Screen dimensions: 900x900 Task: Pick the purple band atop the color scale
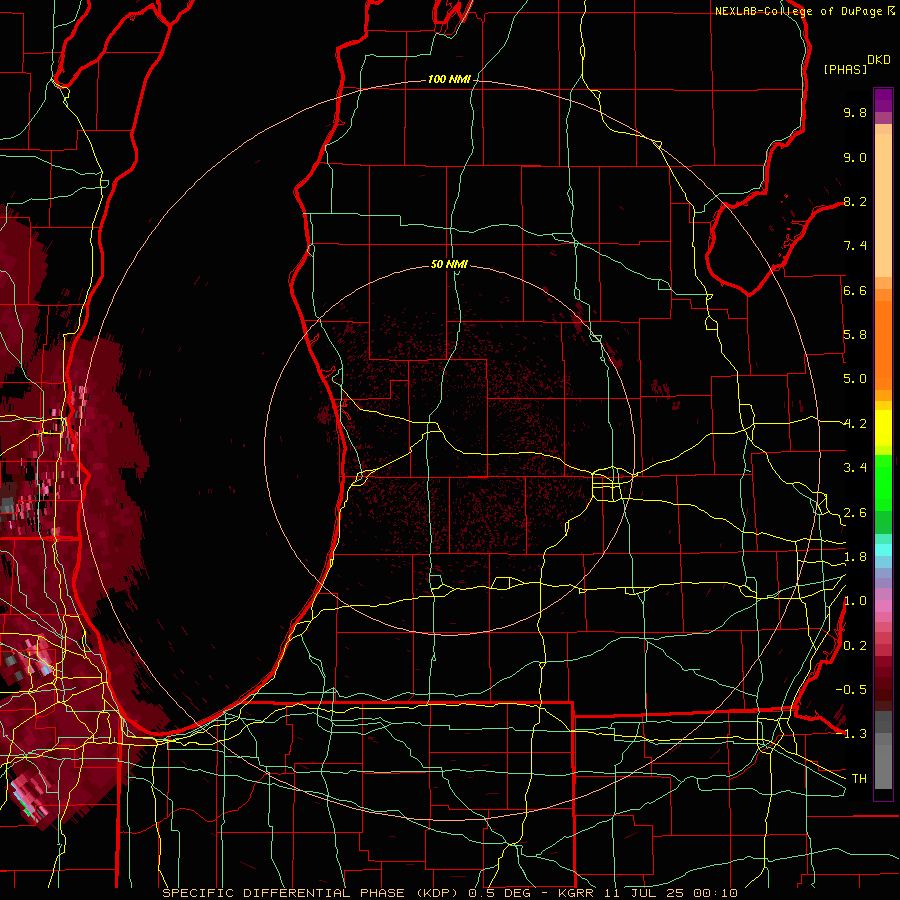pos(883,100)
